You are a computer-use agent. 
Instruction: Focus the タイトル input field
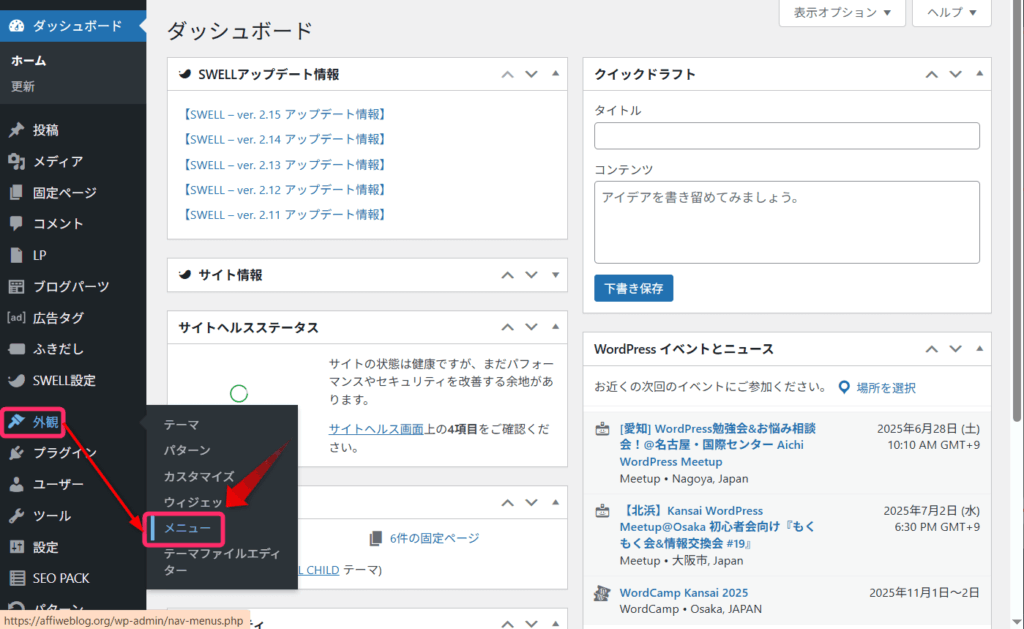[786, 136]
